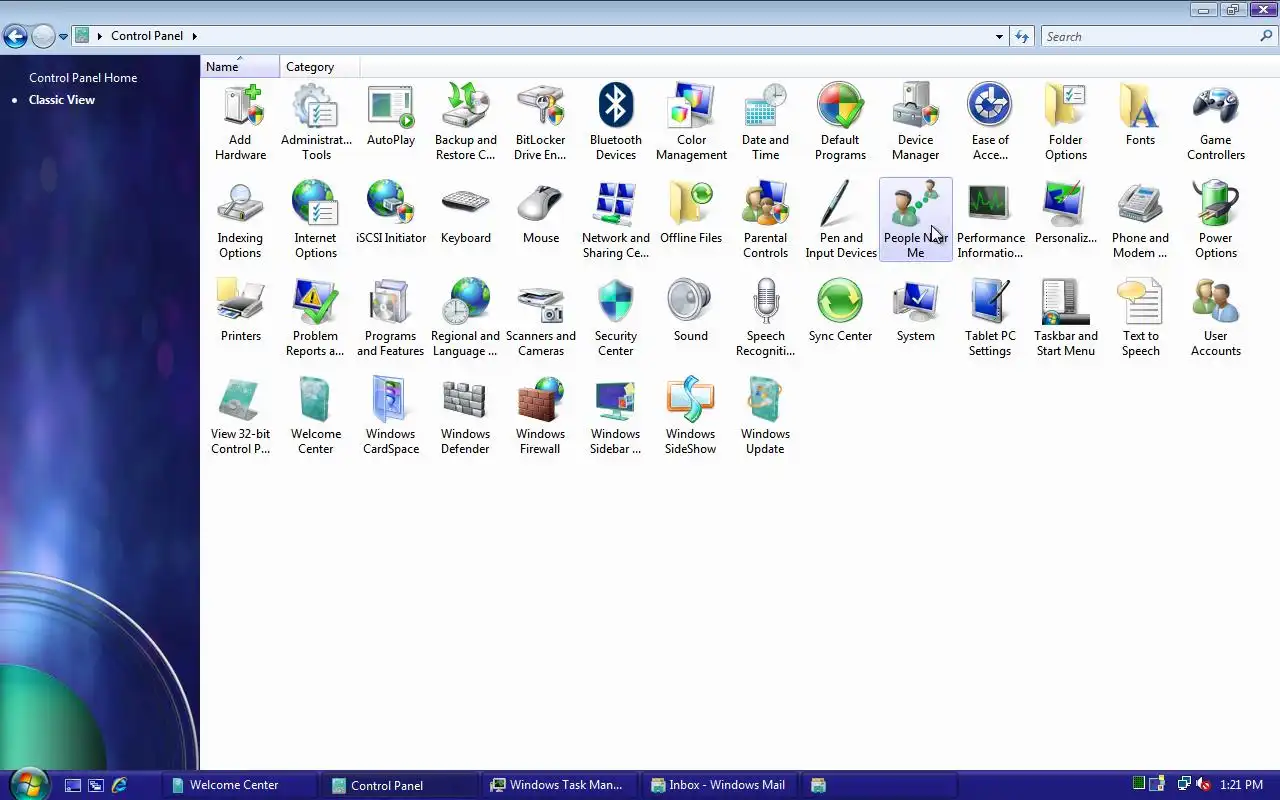Open the recent pages dropdown arrow
This screenshot has width=1280, height=800.
coord(63,36)
